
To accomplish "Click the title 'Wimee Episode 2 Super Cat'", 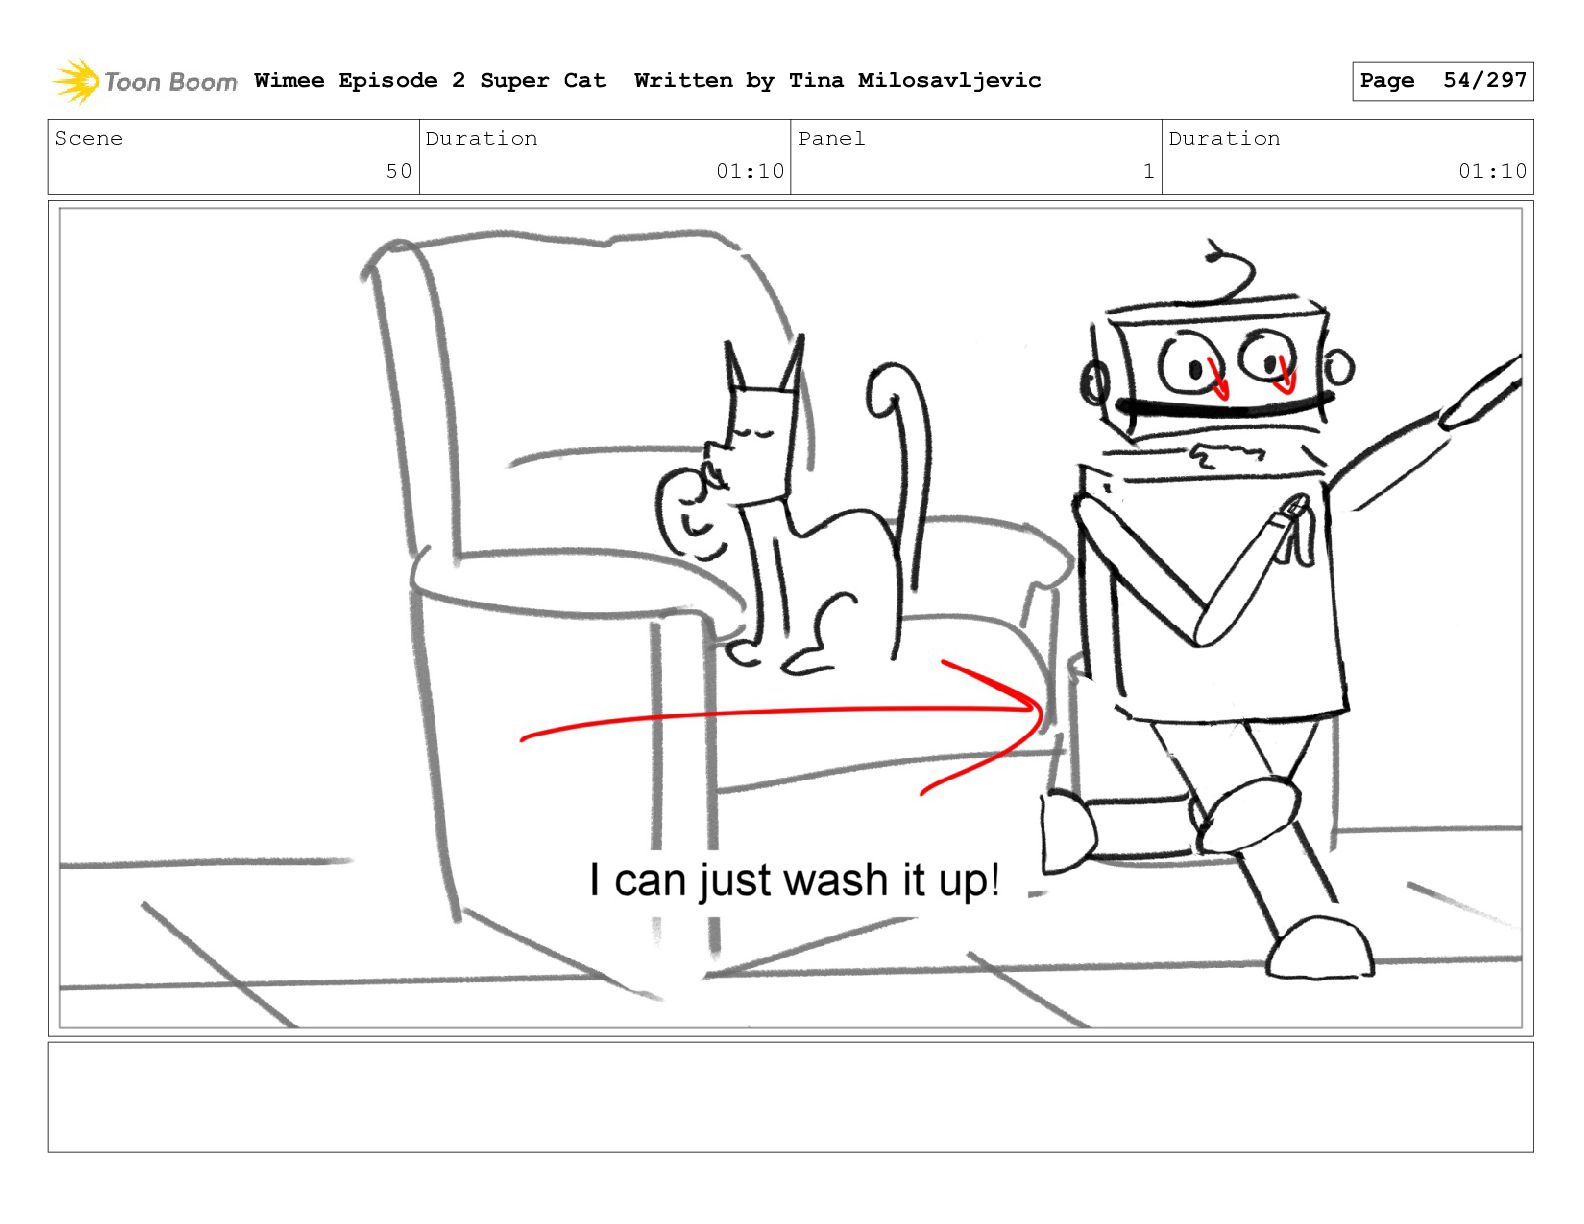I will point(430,80).
